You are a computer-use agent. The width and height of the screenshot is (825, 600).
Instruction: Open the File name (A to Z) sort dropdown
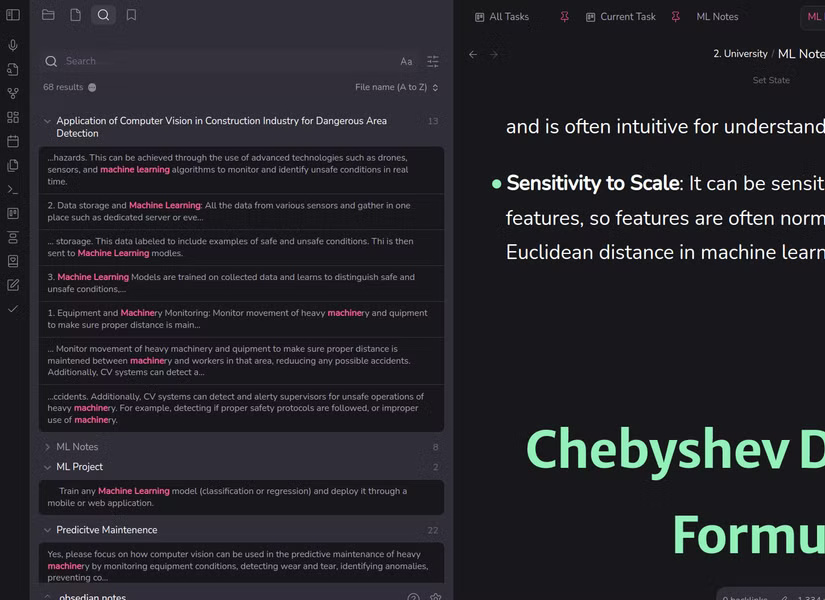[395, 87]
